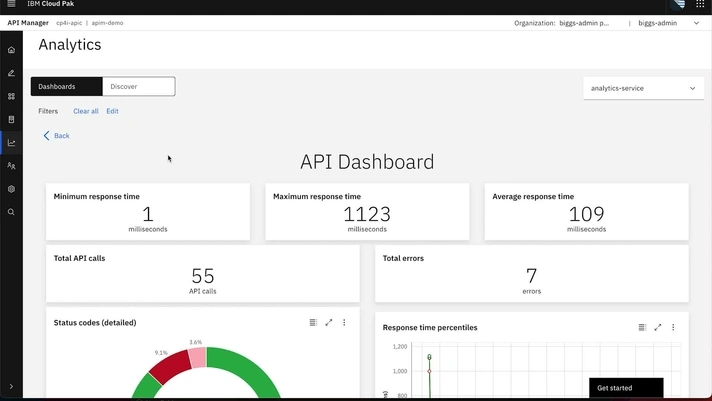Click the dark red 9.1% donut segment
Screen dimensions: 712x401
[x=172, y=366]
